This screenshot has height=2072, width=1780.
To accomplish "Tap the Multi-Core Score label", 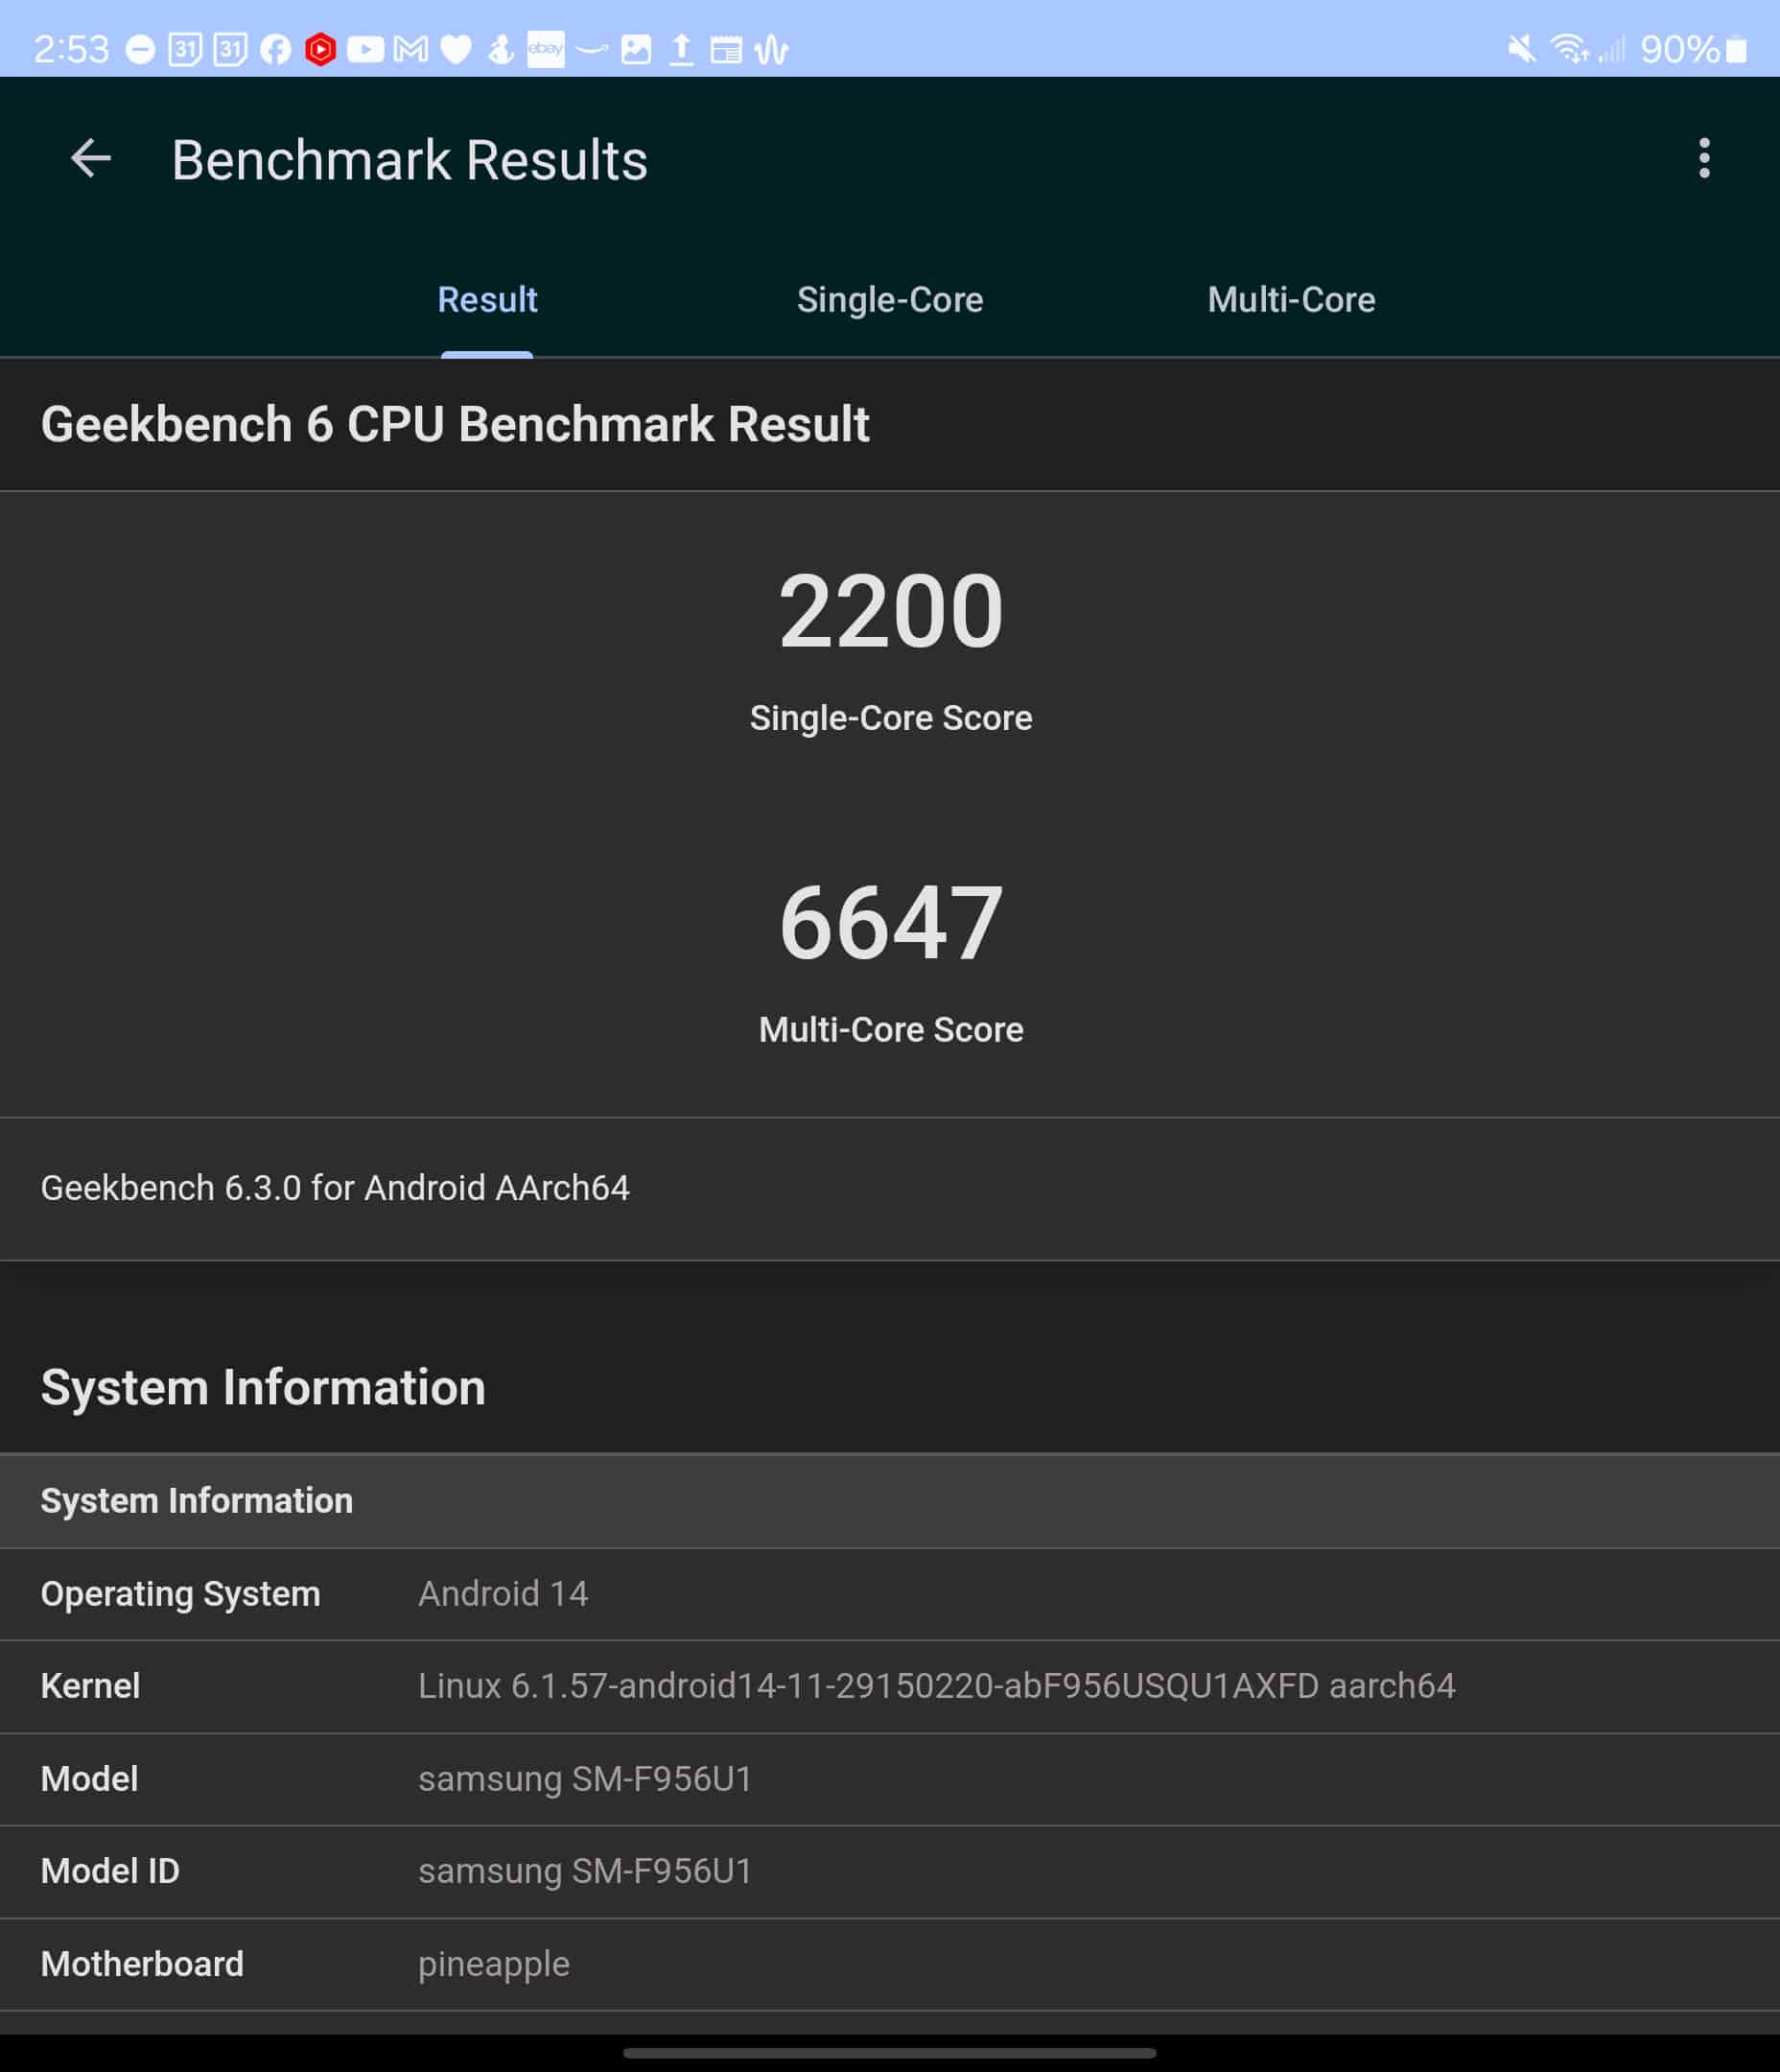I will click(x=890, y=1030).
